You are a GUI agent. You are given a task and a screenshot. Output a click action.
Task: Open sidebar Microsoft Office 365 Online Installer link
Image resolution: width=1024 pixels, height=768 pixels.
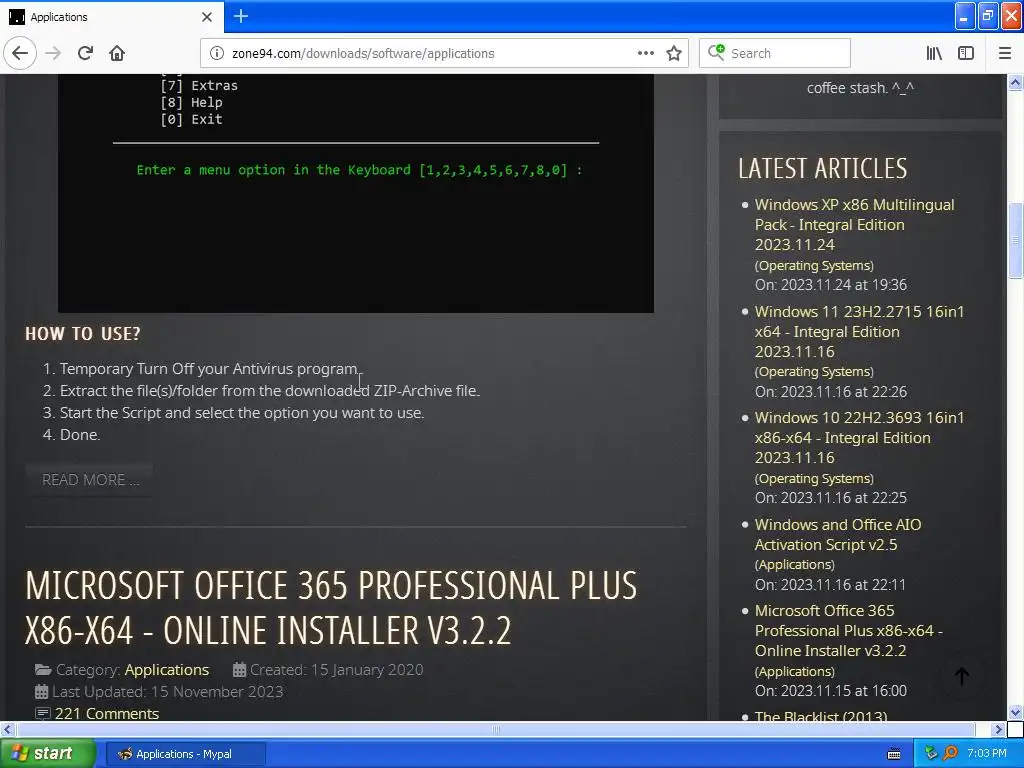coord(848,630)
